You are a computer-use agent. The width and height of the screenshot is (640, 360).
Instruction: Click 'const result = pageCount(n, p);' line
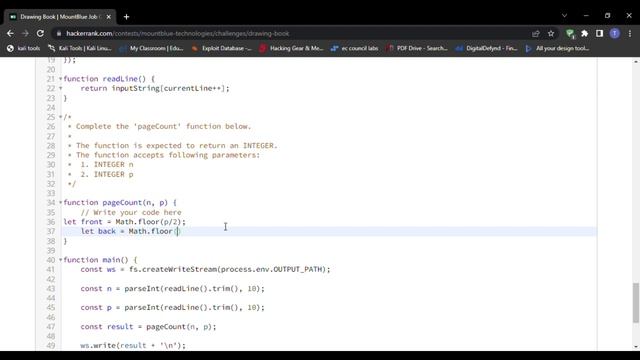pyautogui.click(x=149, y=327)
